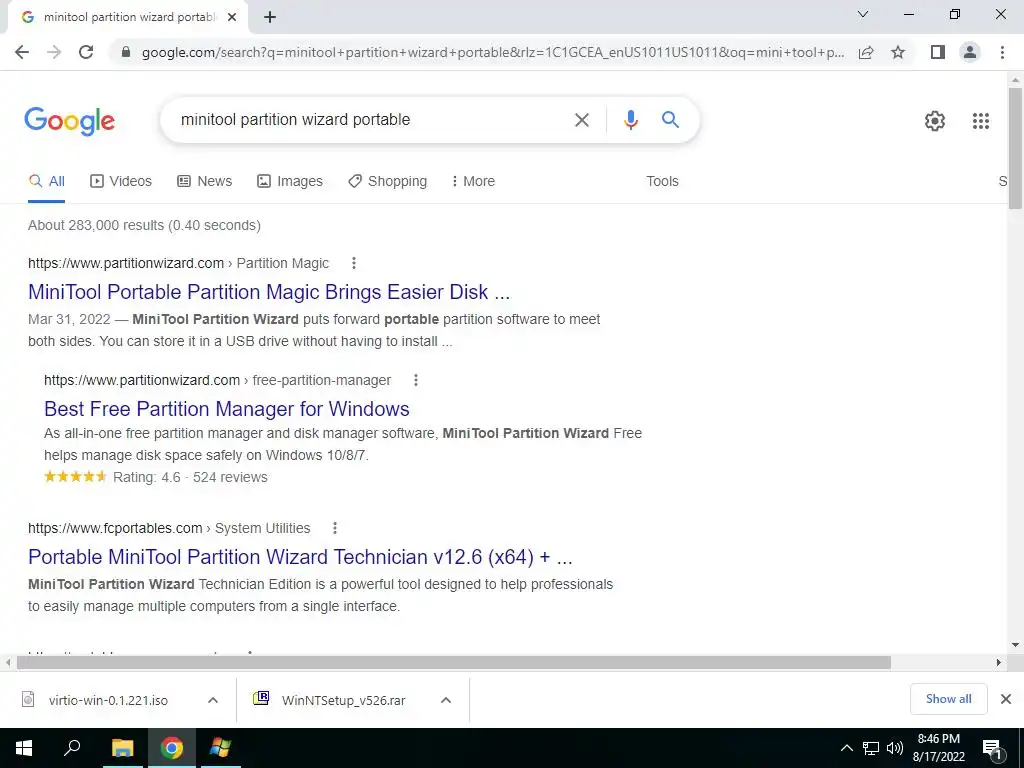
Task: Open MiniTool Portable Partition Magic result link
Action: point(269,292)
